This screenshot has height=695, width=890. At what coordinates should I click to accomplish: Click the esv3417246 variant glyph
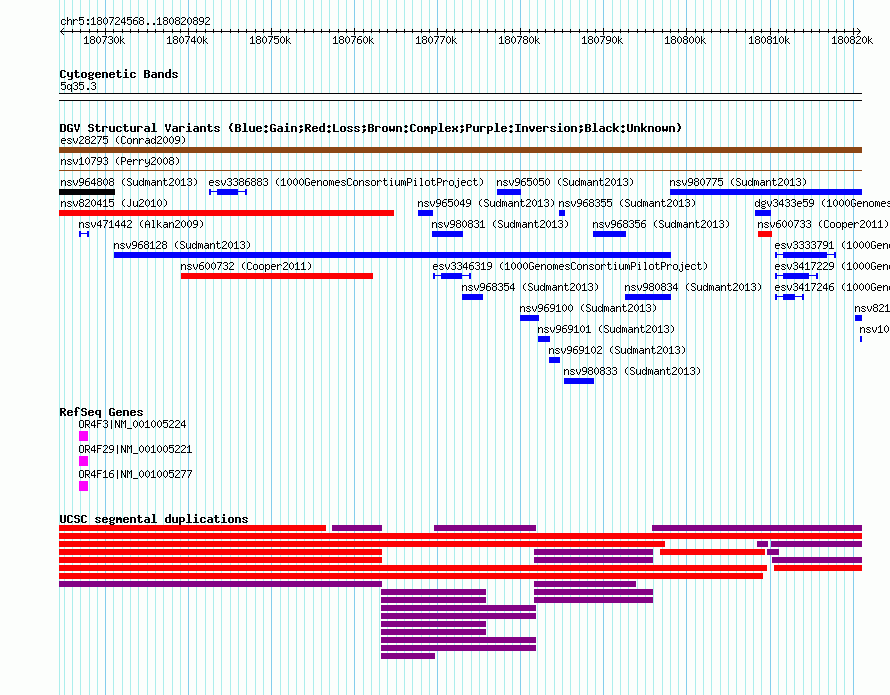(790, 297)
